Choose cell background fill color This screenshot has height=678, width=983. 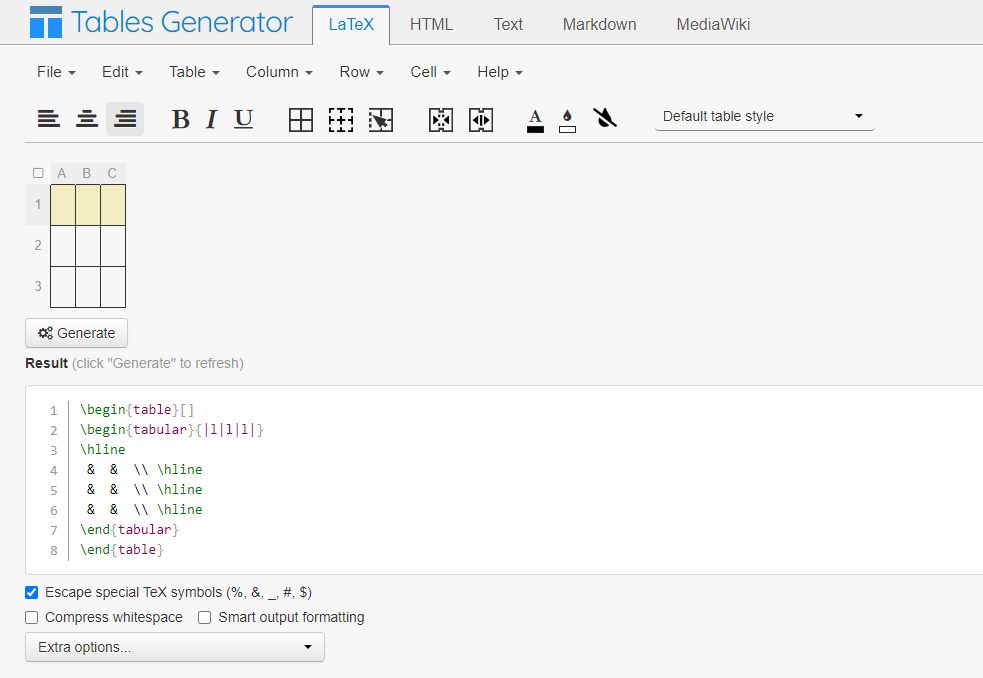[567, 120]
